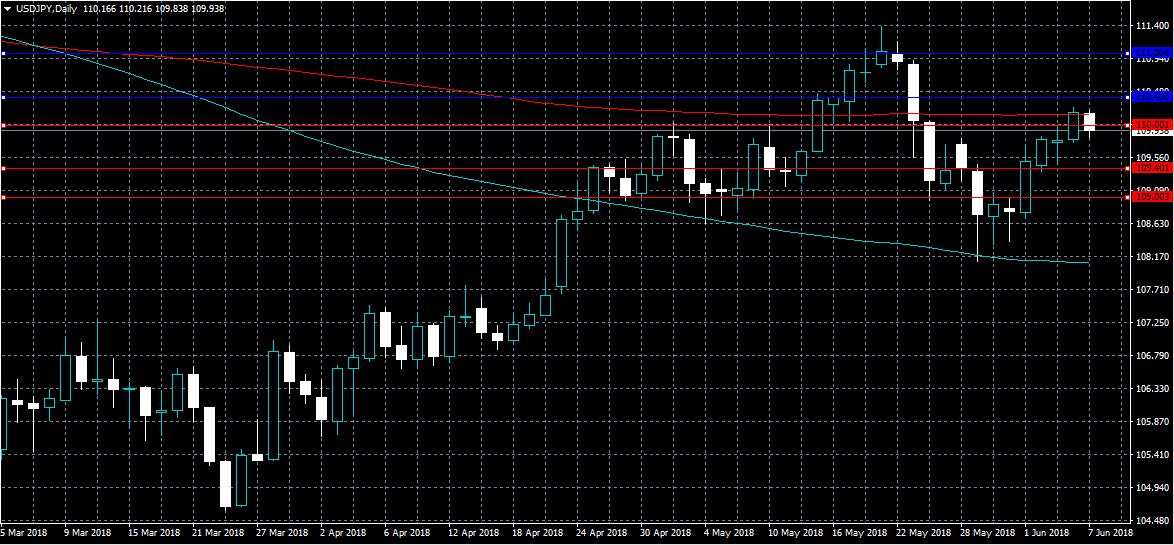Image resolution: width=1174 pixels, height=545 pixels.
Task: Click the 107.250 price axis label
Action: coord(1152,322)
